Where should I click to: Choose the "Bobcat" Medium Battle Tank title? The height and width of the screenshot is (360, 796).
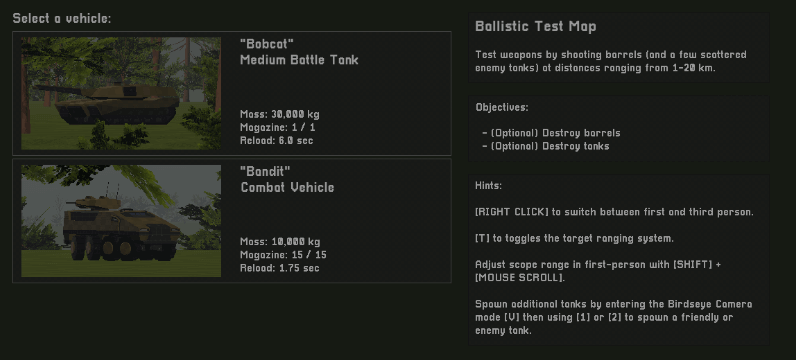click(x=300, y=52)
